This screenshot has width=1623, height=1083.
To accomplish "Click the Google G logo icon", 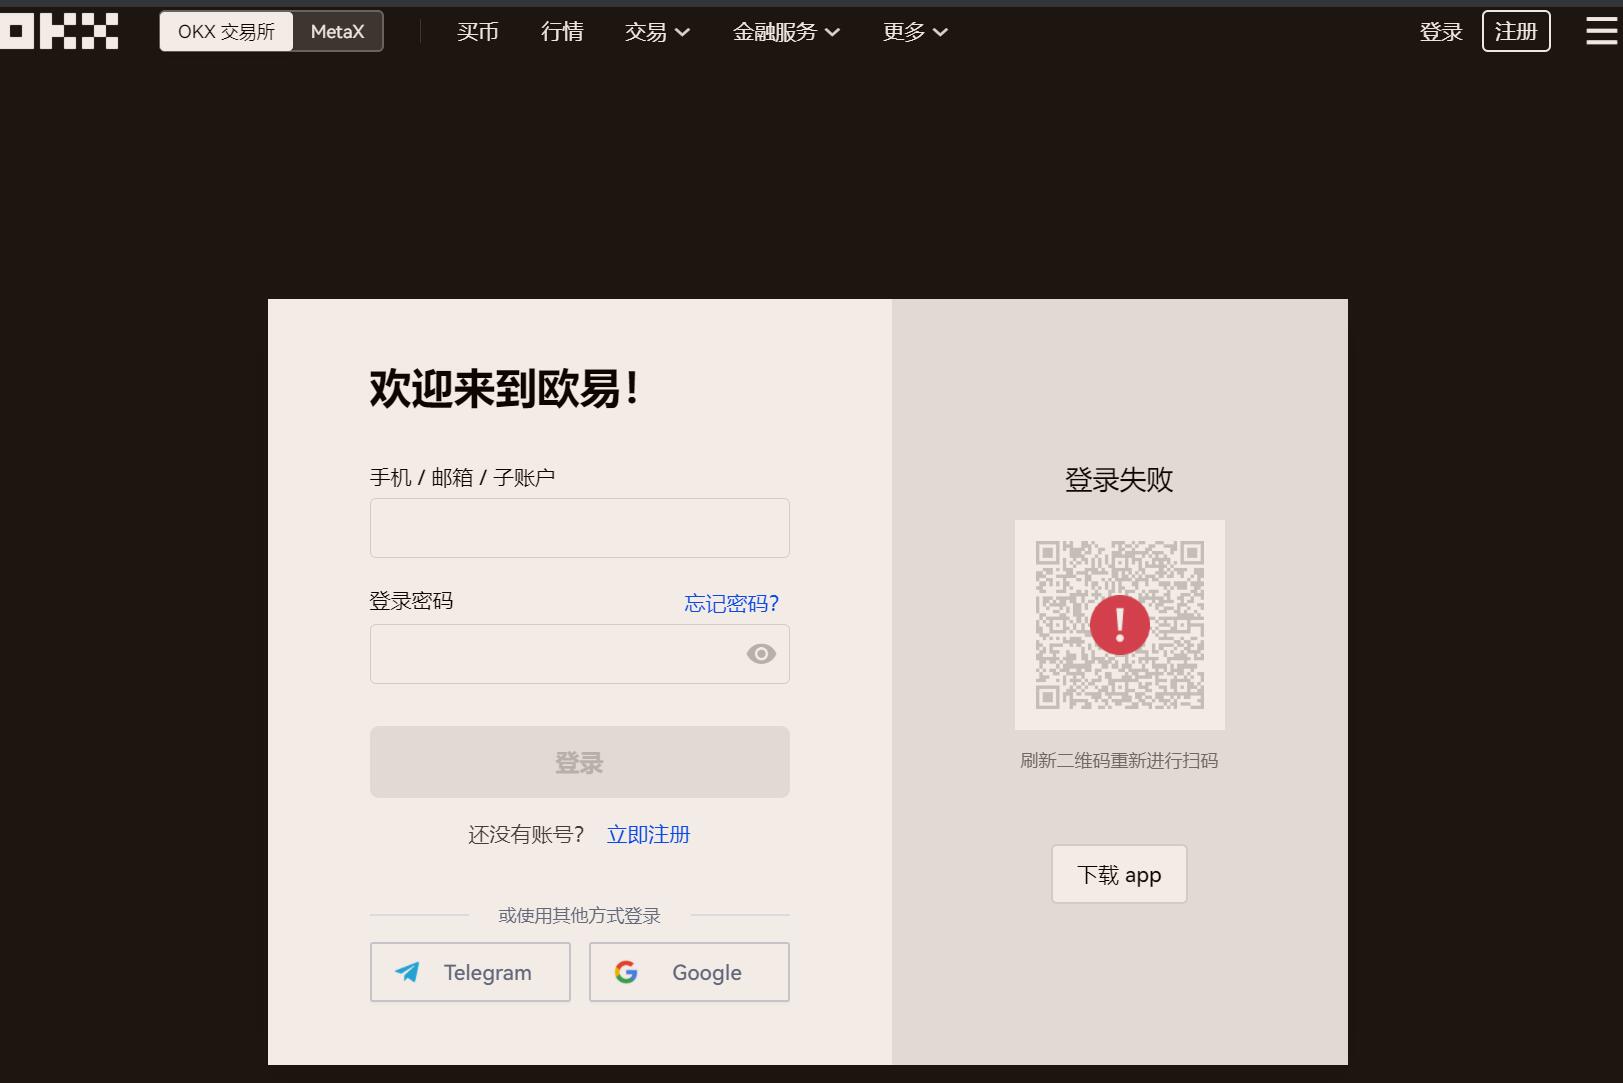I will tap(626, 972).
